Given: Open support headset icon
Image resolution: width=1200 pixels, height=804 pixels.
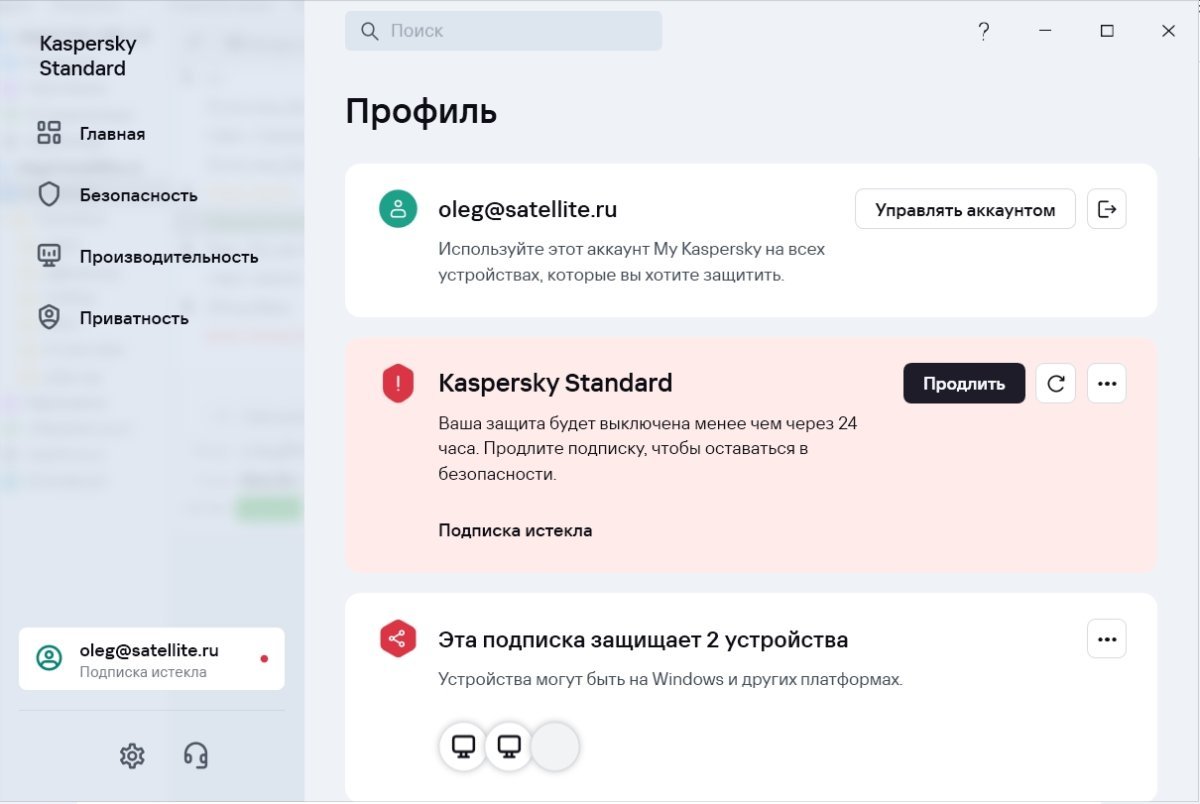Looking at the screenshot, I should tap(196, 755).
